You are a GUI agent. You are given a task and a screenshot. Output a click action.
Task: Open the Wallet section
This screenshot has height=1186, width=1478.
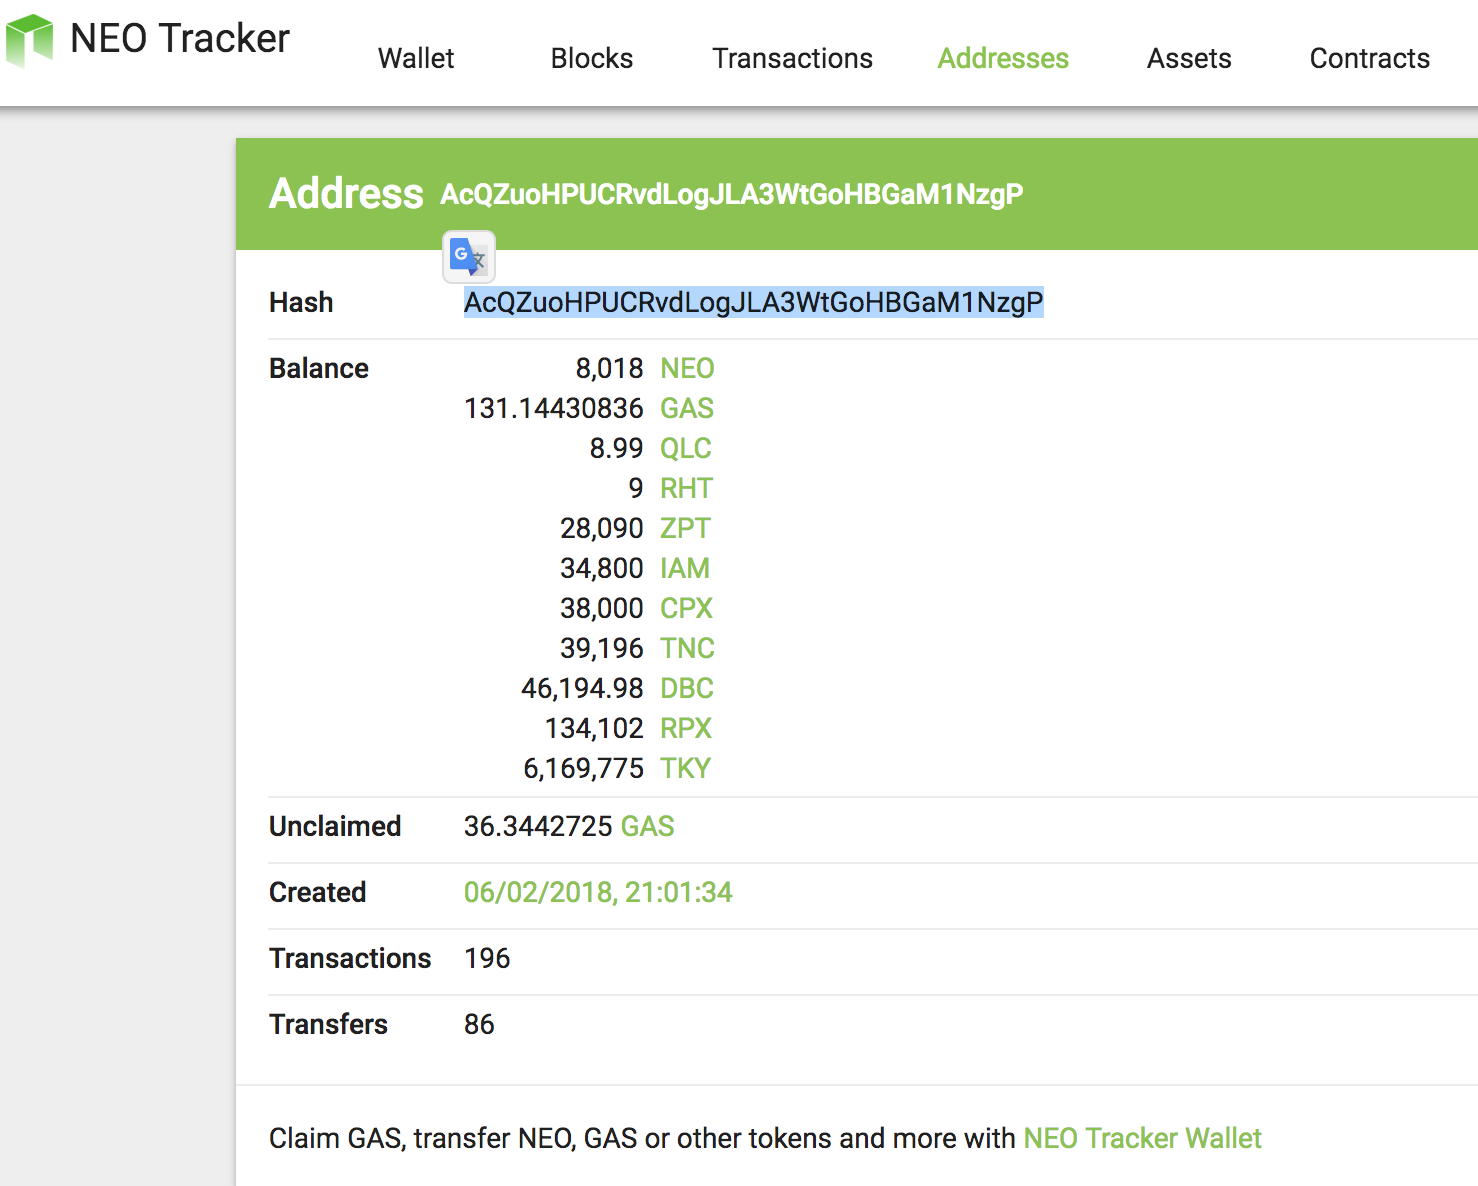pos(415,58)
